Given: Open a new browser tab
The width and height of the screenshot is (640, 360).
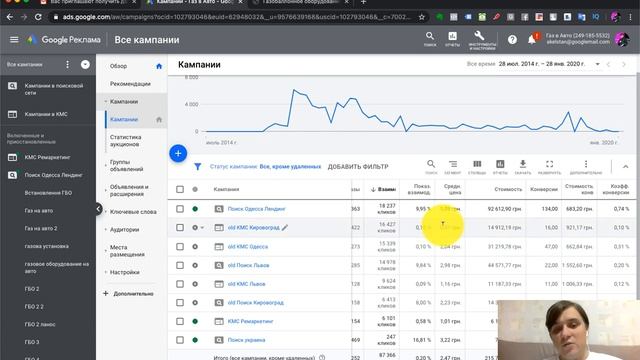Looking at the screenshot, I should 363,2.
